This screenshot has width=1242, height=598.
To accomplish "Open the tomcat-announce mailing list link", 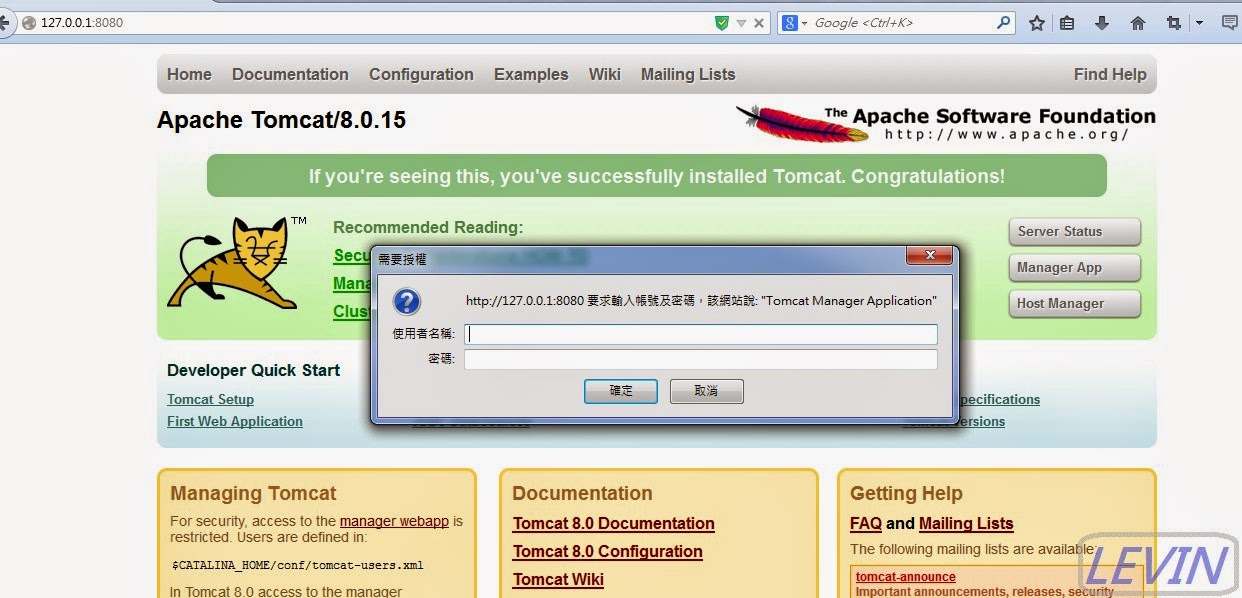I will pyautogui.click(x=905, y=577).
